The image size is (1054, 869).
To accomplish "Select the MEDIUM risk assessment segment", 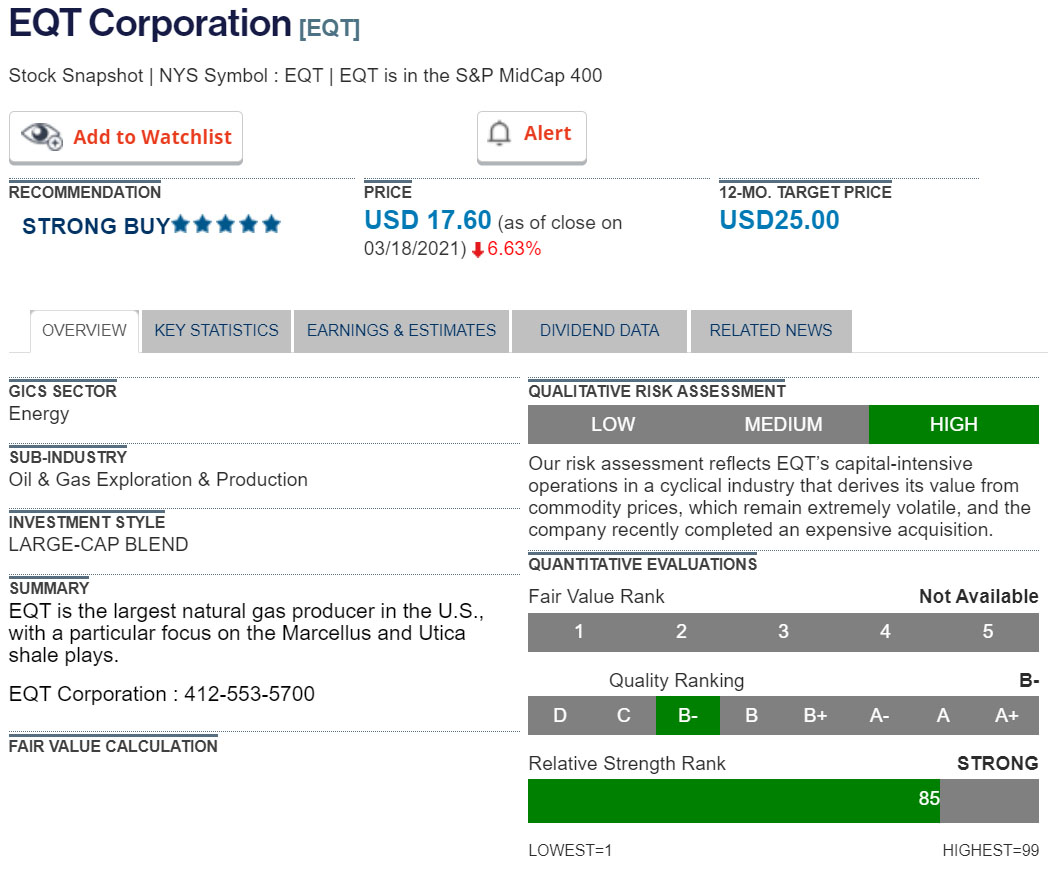I will pos(783,425).
